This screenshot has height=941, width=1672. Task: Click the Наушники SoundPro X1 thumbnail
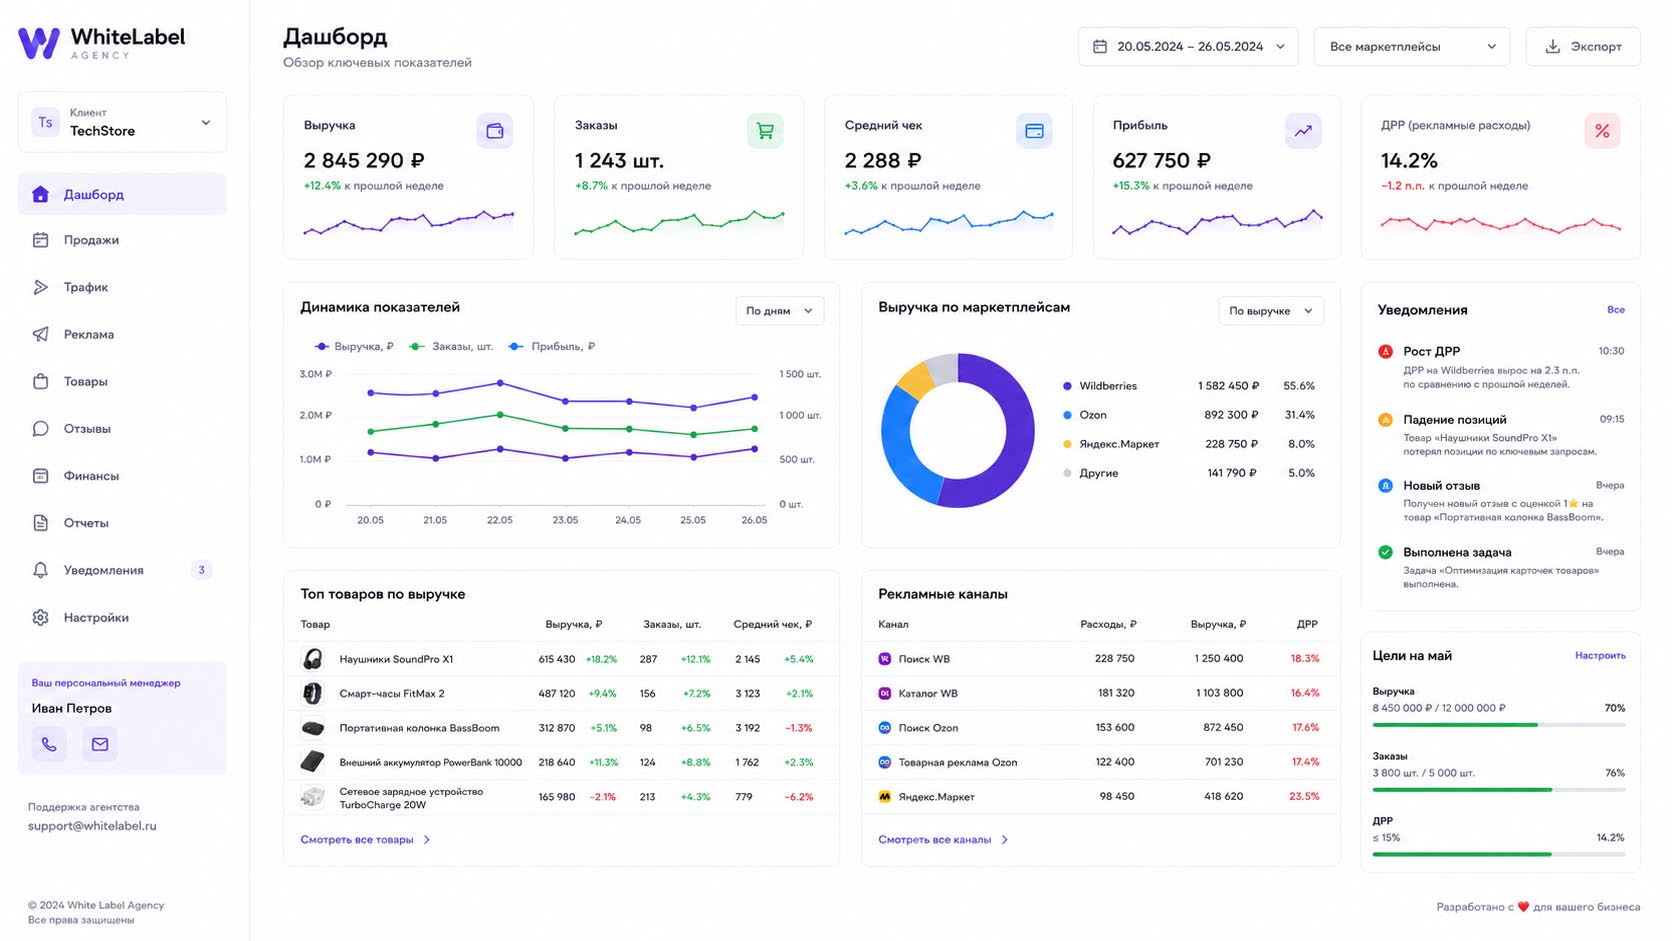(x=312, y=659)
